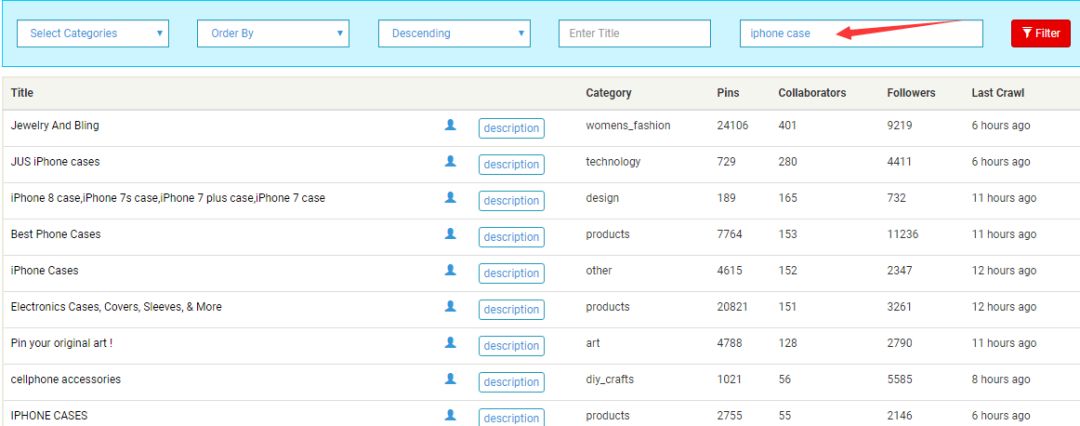
Task: Click the user icon next to iPhone Cases
Action: click(450, 270)
